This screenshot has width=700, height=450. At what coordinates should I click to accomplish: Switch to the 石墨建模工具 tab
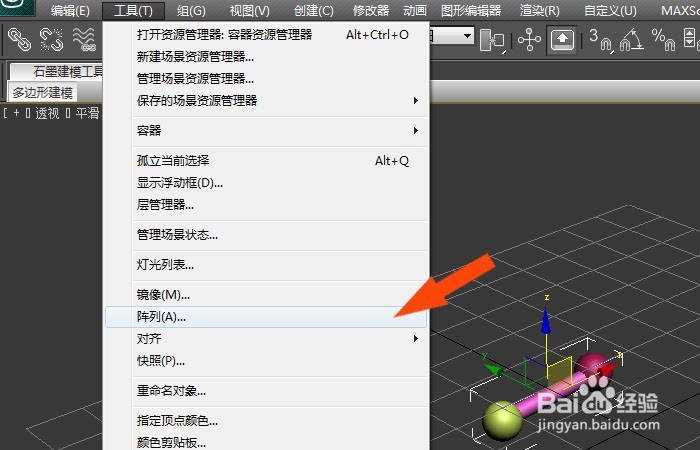[x=57, y=71]
